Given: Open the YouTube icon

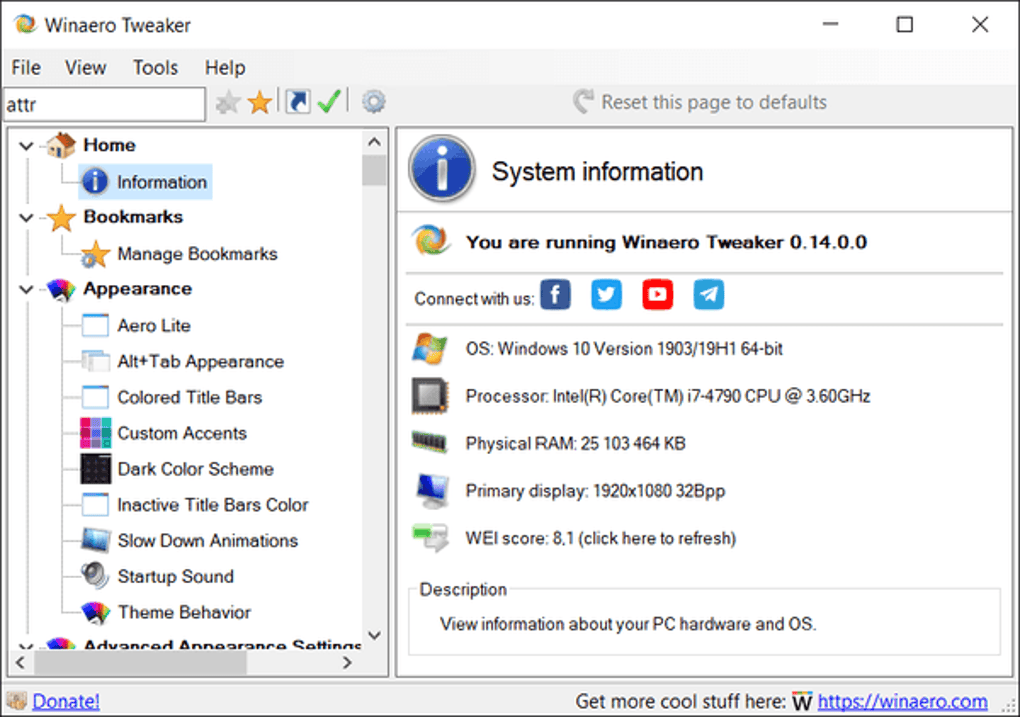Looking at the screenshot, I should [x=657, y=294].
